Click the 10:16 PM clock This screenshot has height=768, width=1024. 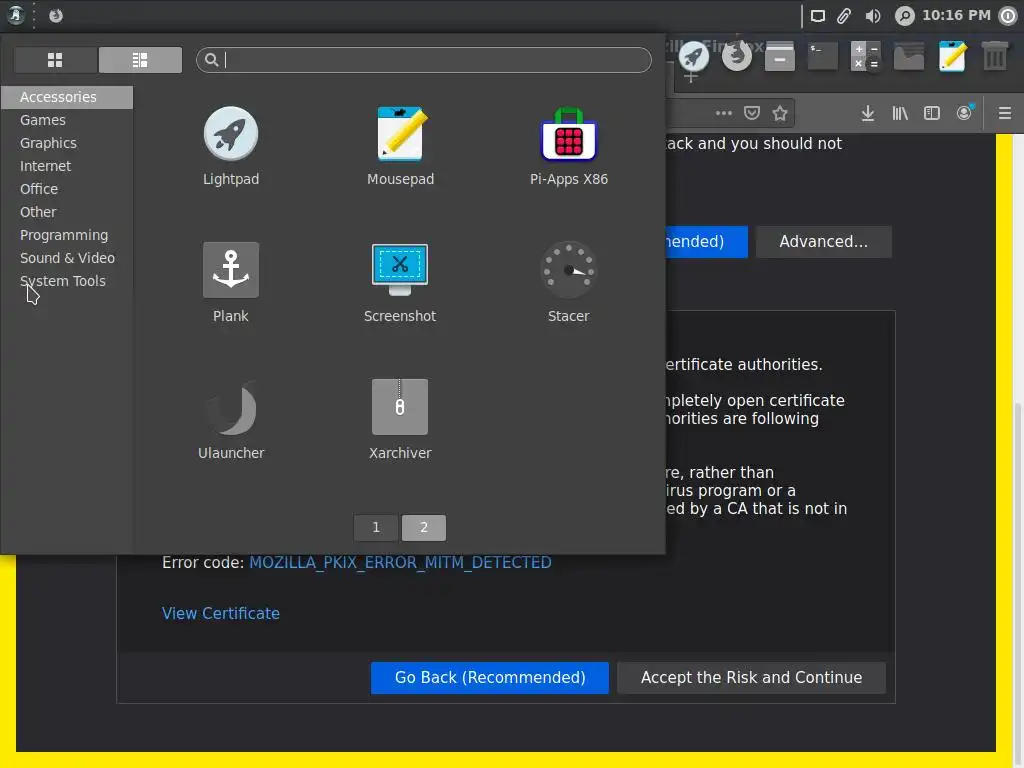956,15
